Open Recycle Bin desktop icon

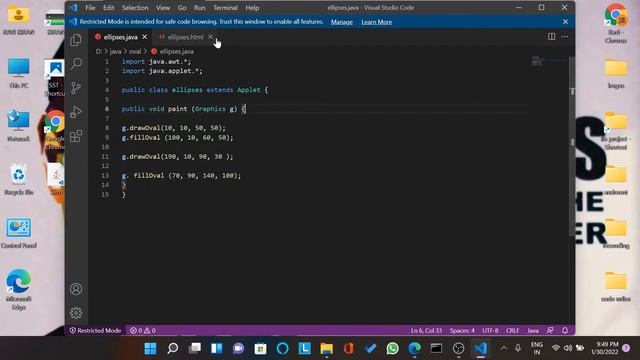18,179
